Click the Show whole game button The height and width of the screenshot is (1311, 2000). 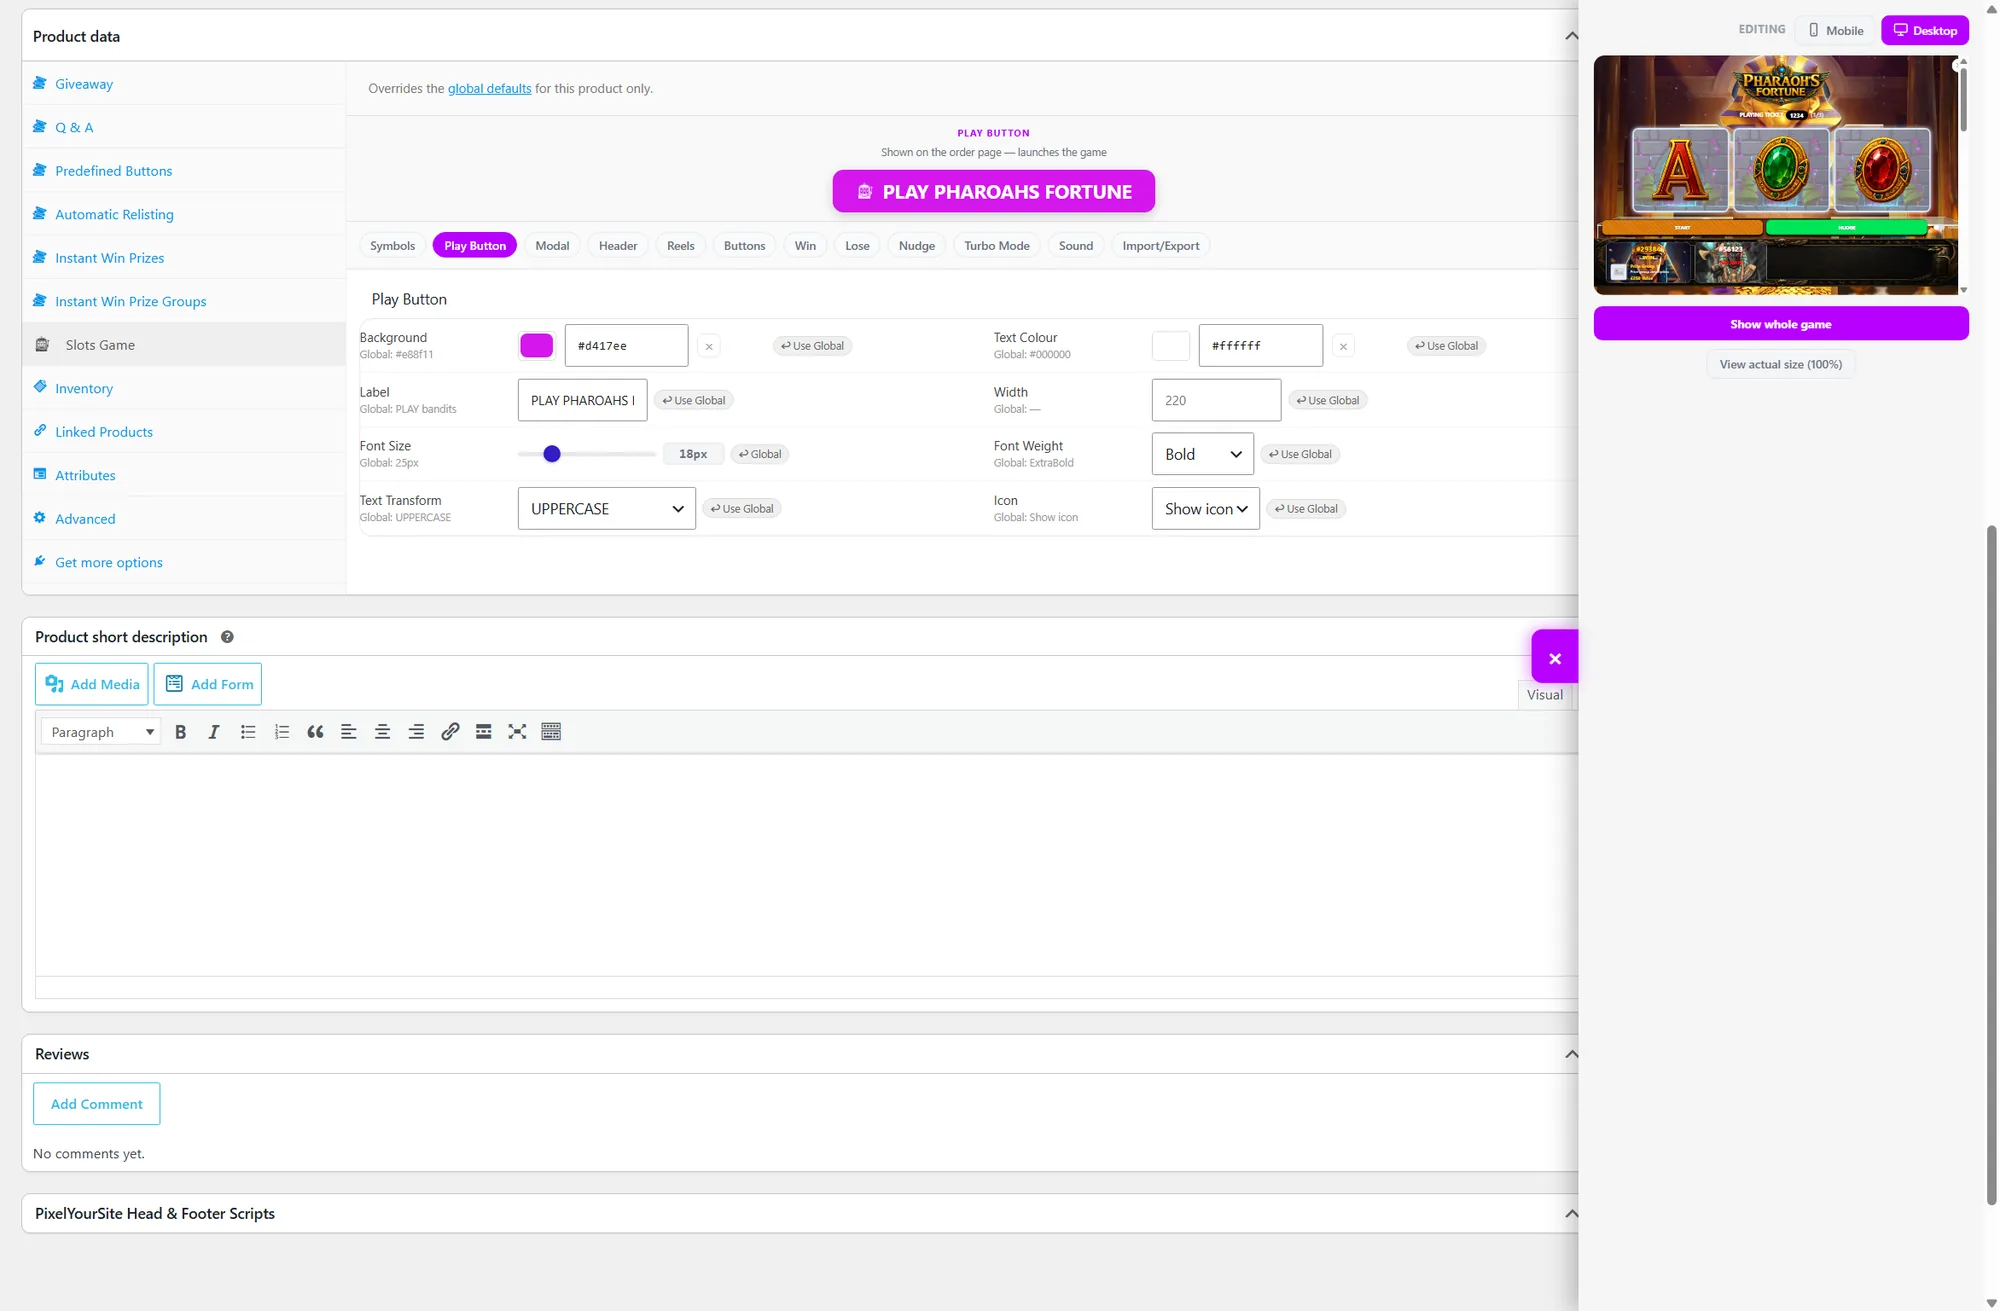point(1781,324)
